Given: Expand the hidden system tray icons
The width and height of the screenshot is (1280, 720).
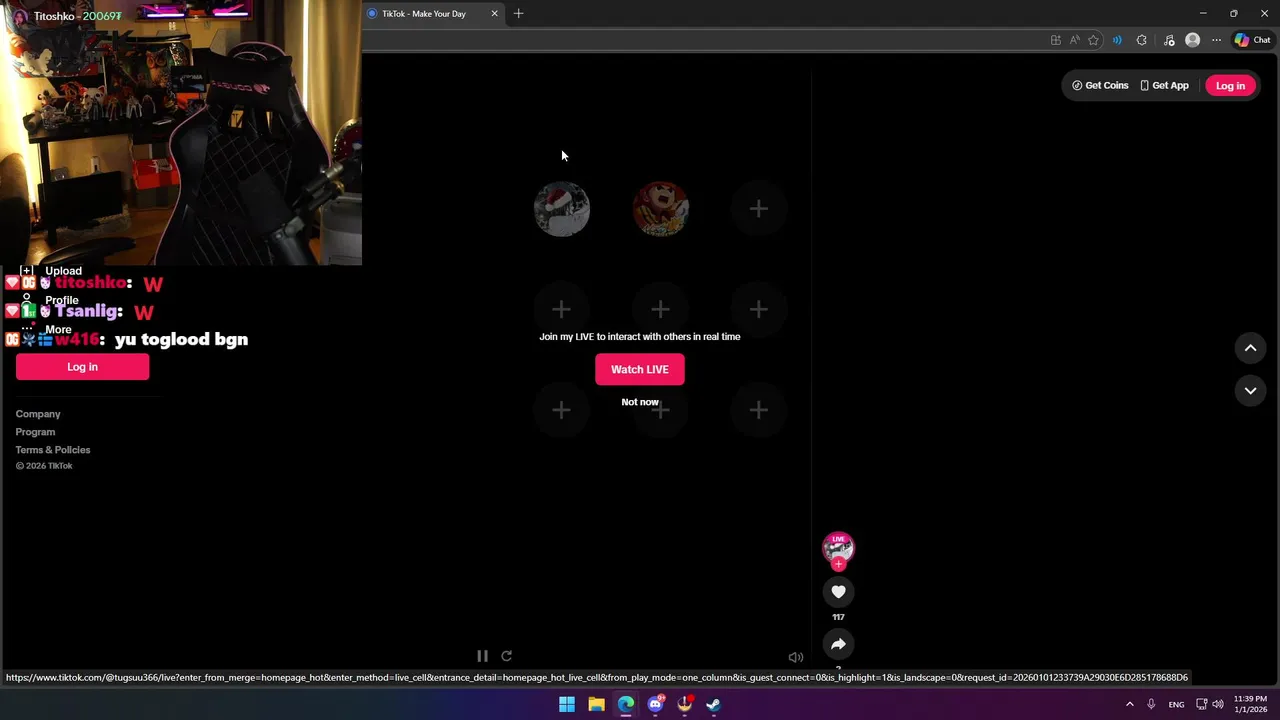Looking at the screenshot, I should 1130,705.
